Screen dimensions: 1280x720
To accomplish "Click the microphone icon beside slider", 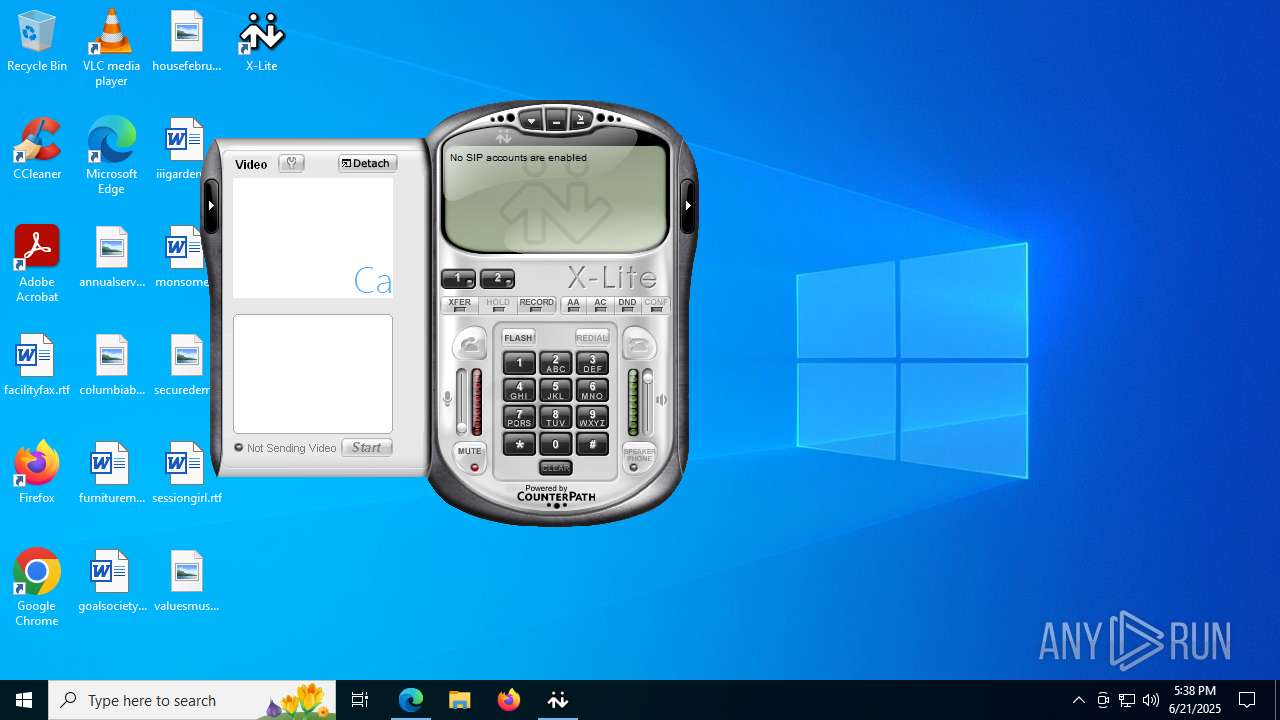I will [447, 399].
